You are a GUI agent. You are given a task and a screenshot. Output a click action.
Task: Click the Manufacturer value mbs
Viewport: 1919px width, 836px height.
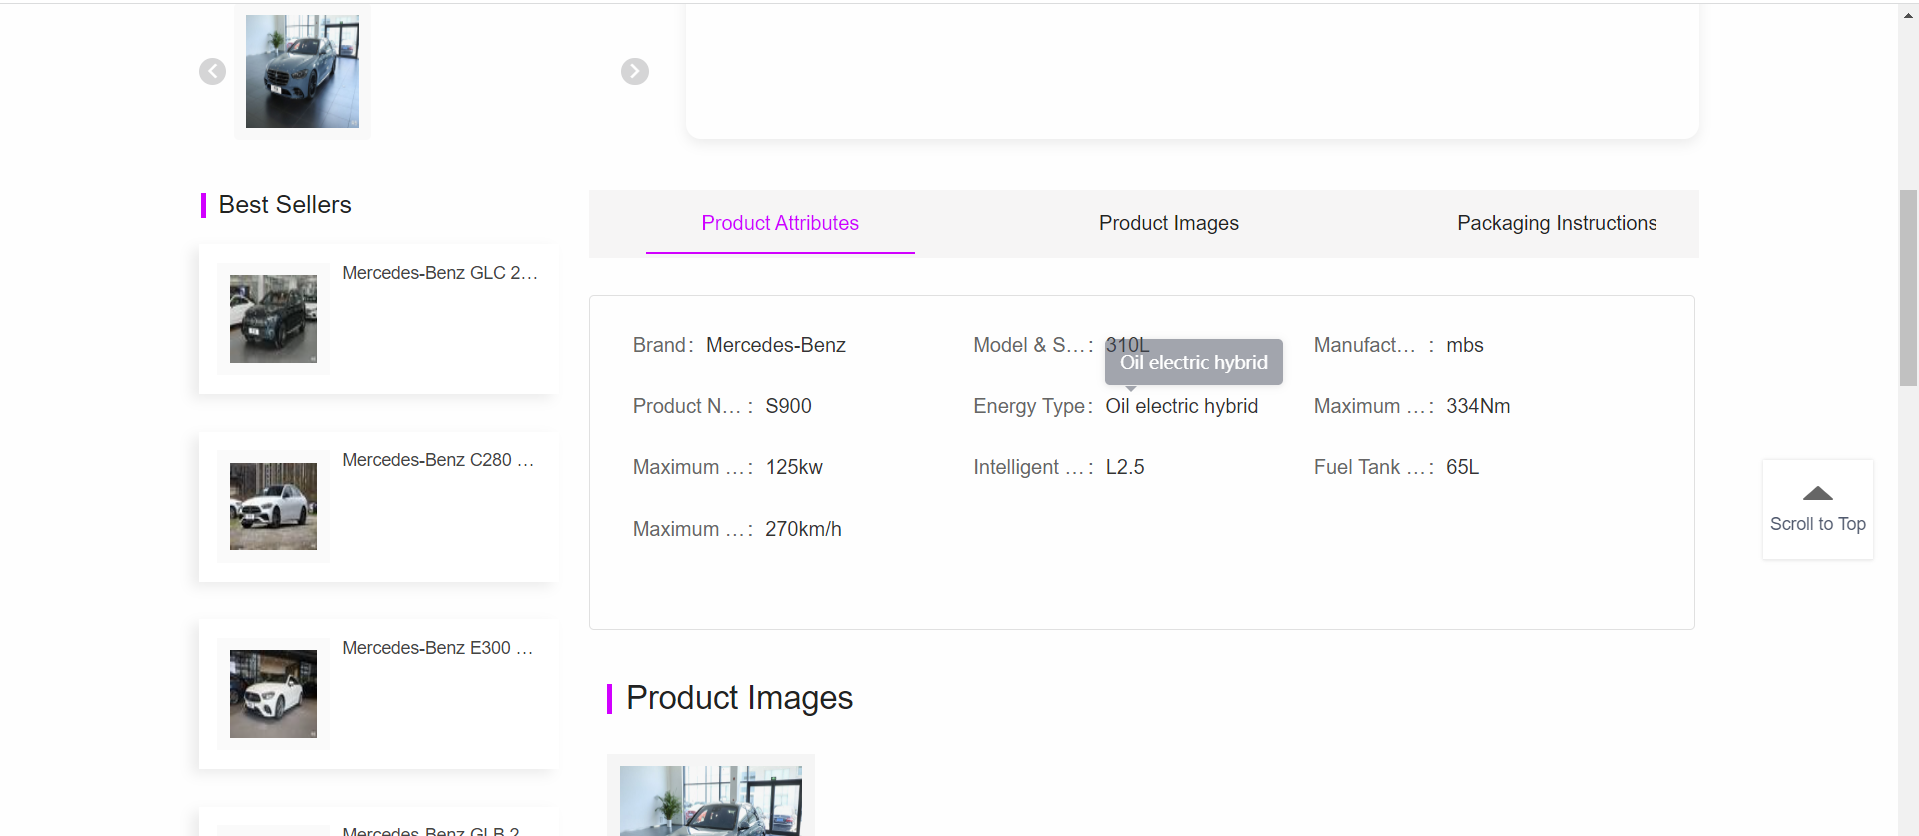tap(1465, 345)
